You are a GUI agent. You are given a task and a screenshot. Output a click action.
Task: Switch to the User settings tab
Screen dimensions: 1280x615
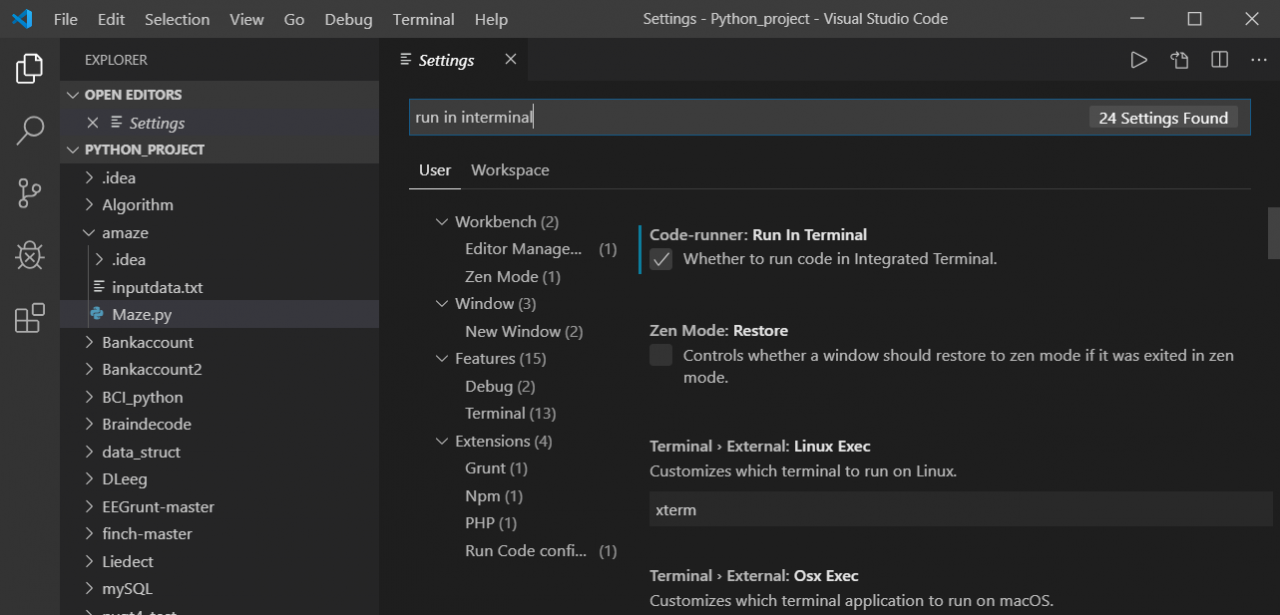[x=435, y=170]
